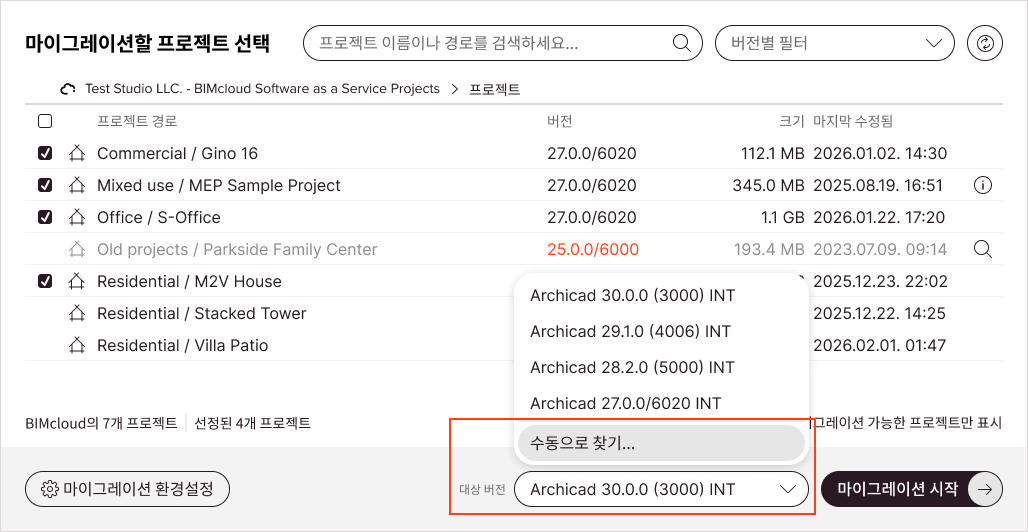
Task: Click the refresh project list icon
Action: [985, 44]
